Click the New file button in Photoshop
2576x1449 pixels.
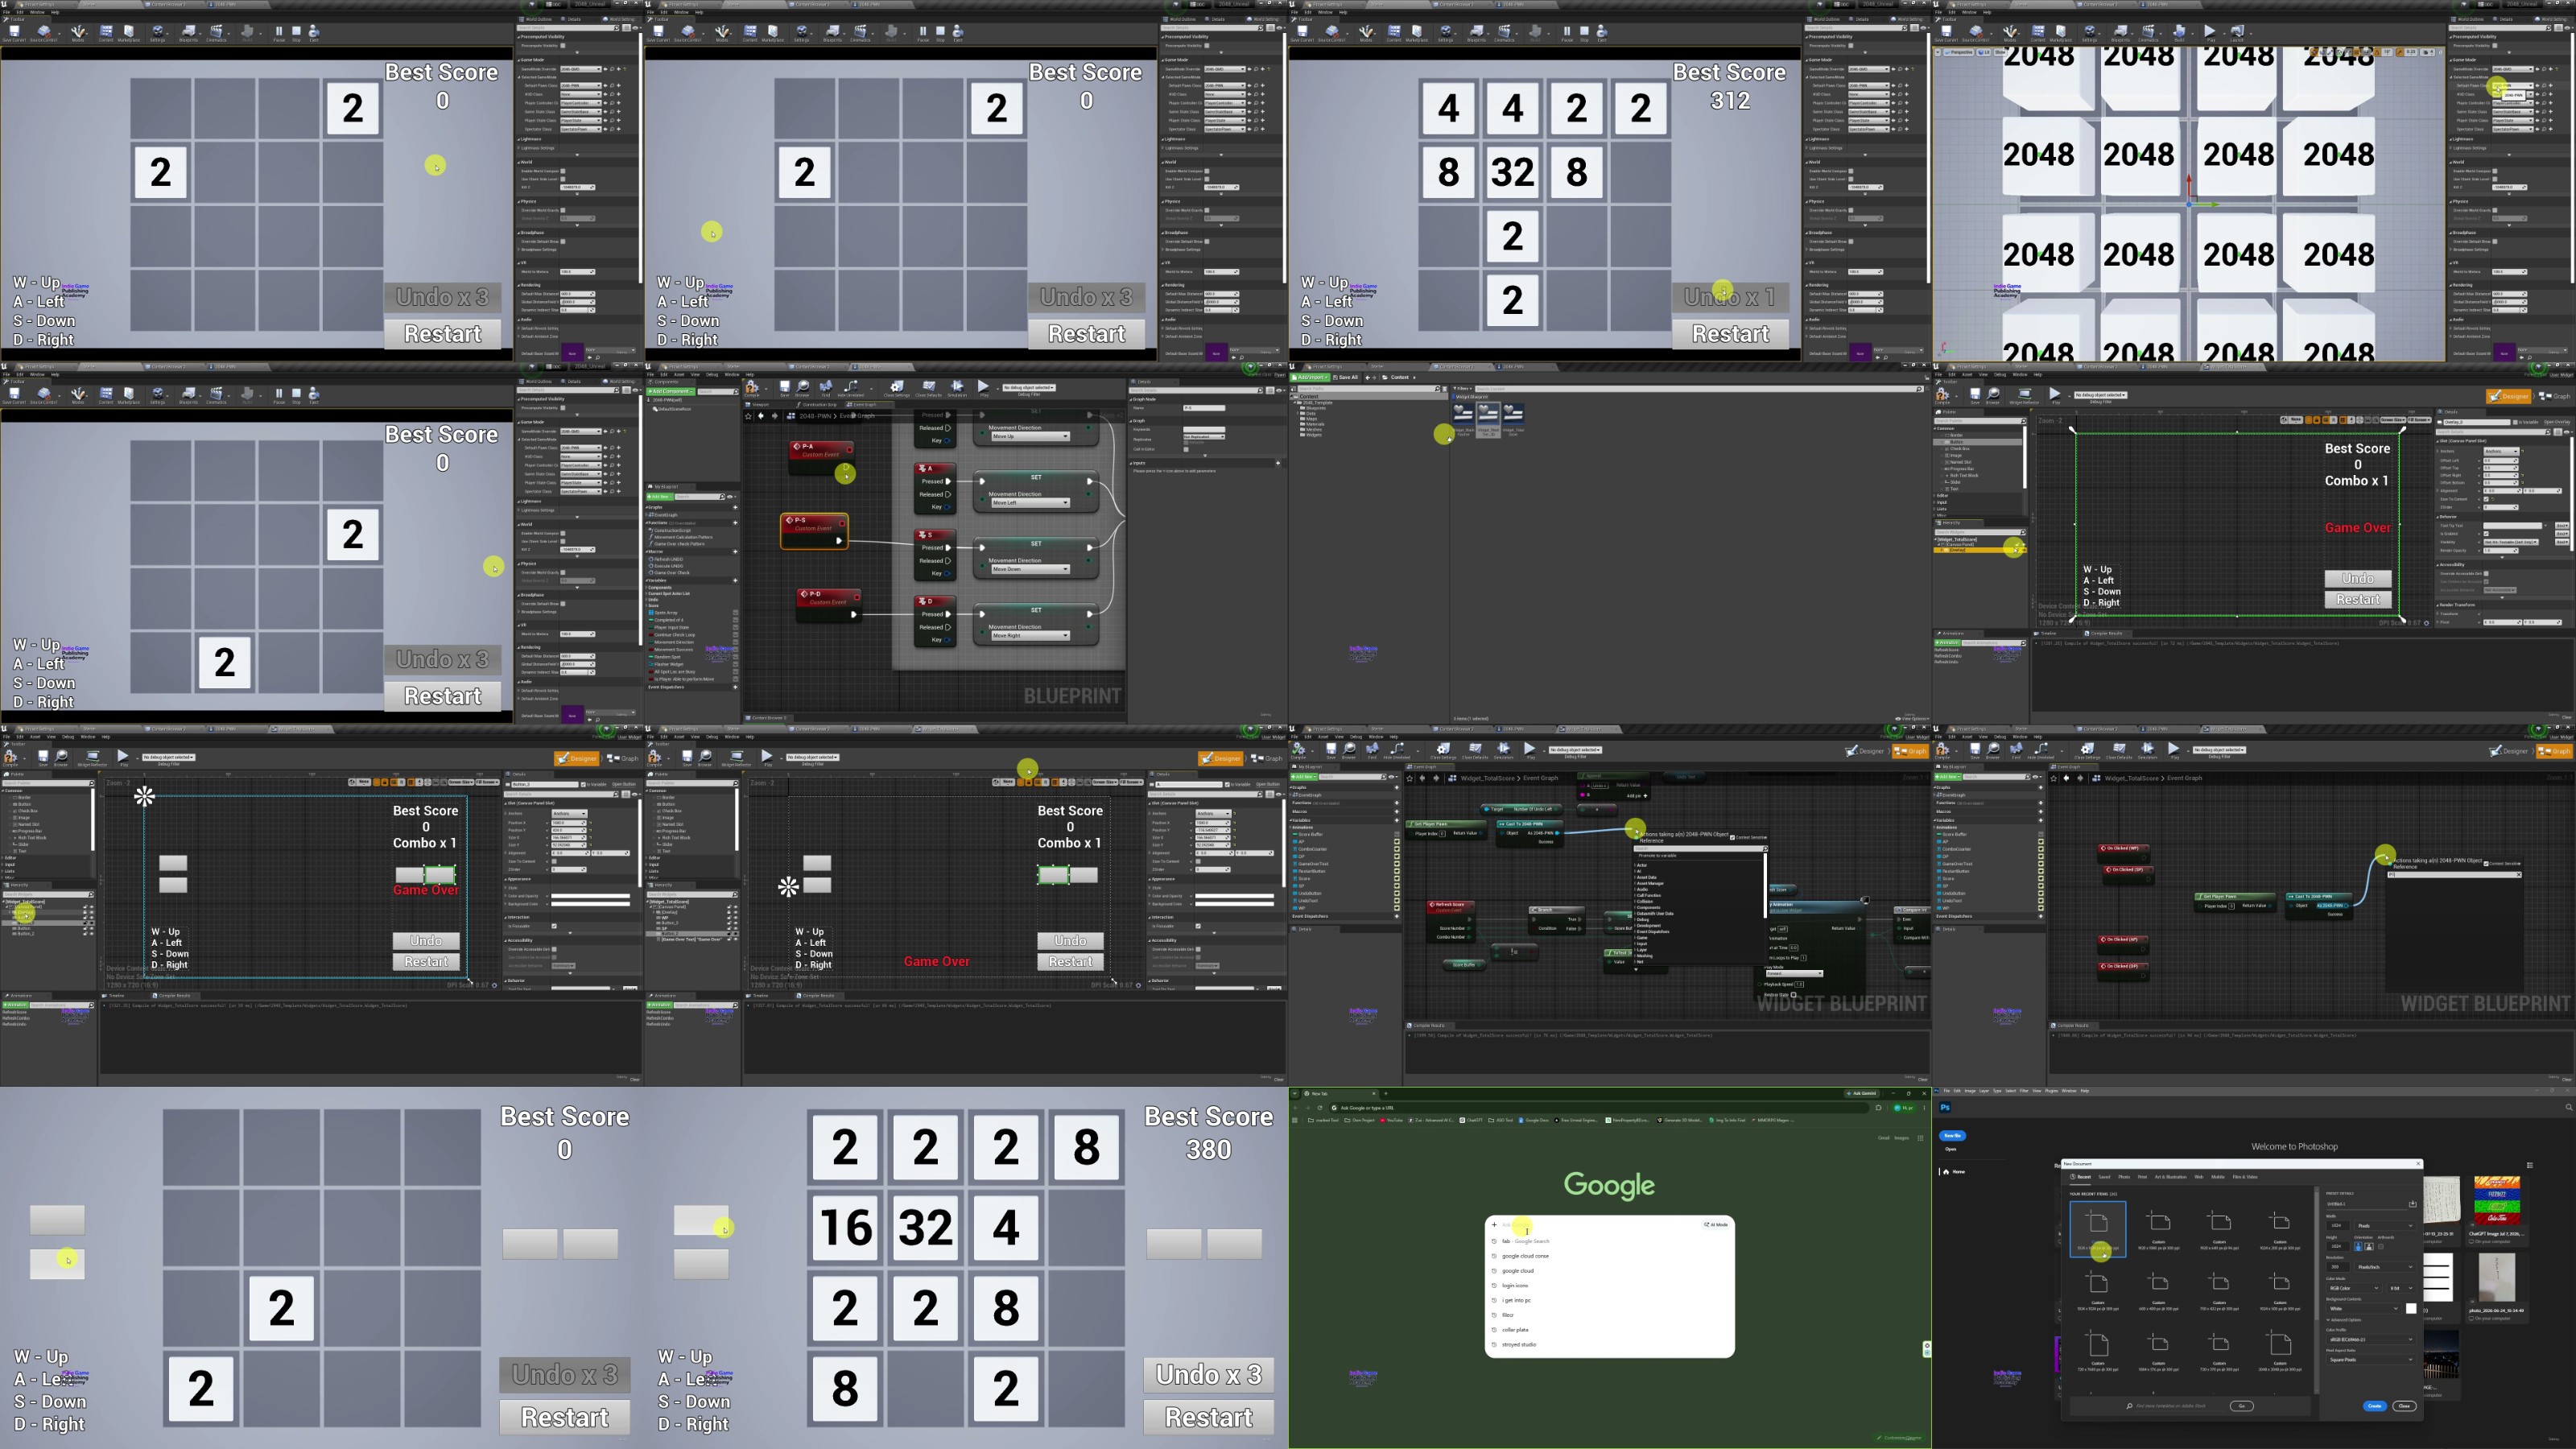tap(1952, 1136)
